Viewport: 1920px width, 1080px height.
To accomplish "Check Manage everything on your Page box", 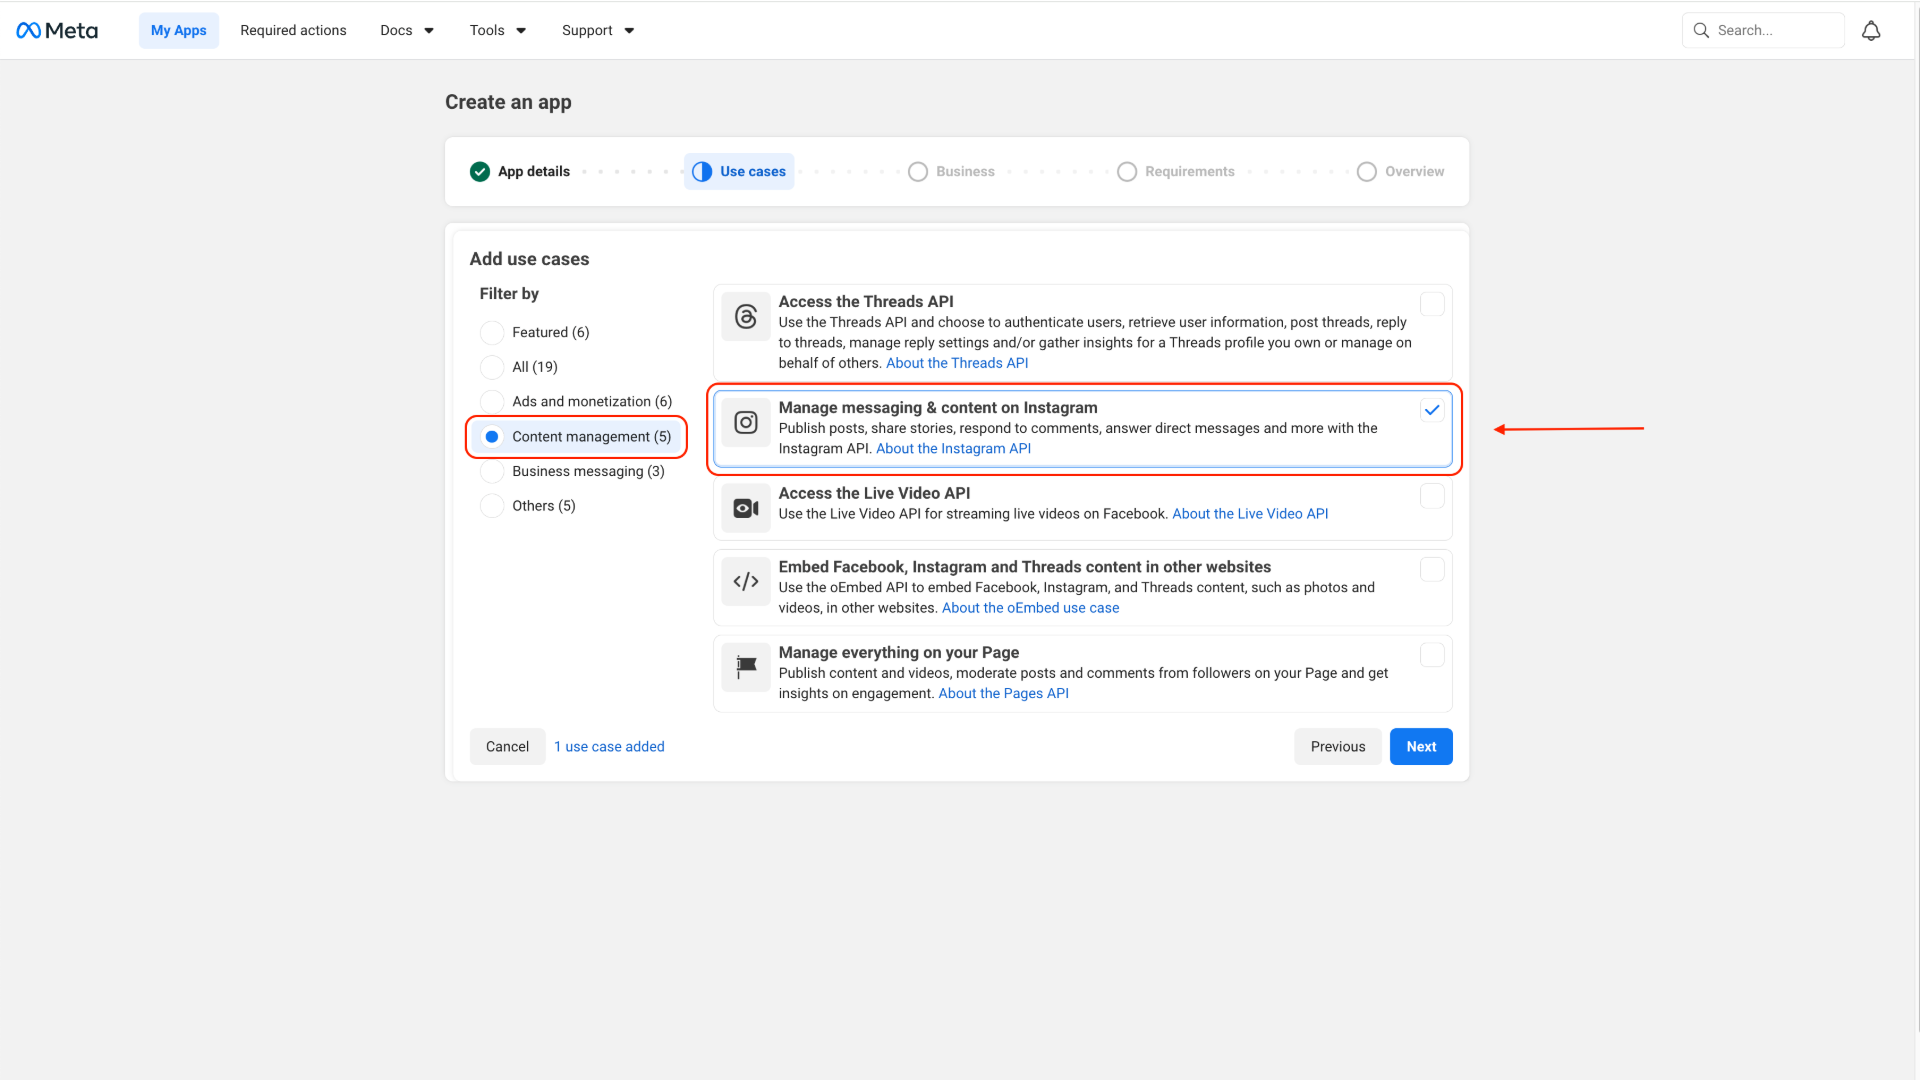I will click(1432, 655).
